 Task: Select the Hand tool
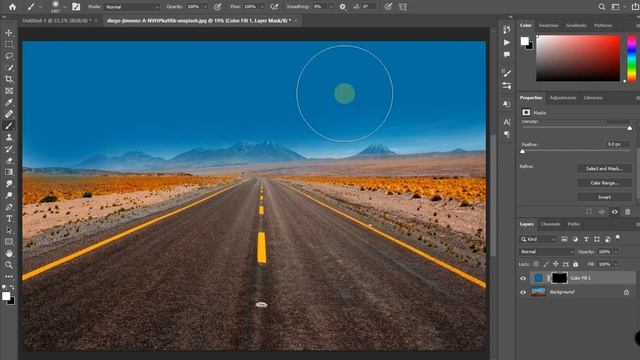pos(9,253)
